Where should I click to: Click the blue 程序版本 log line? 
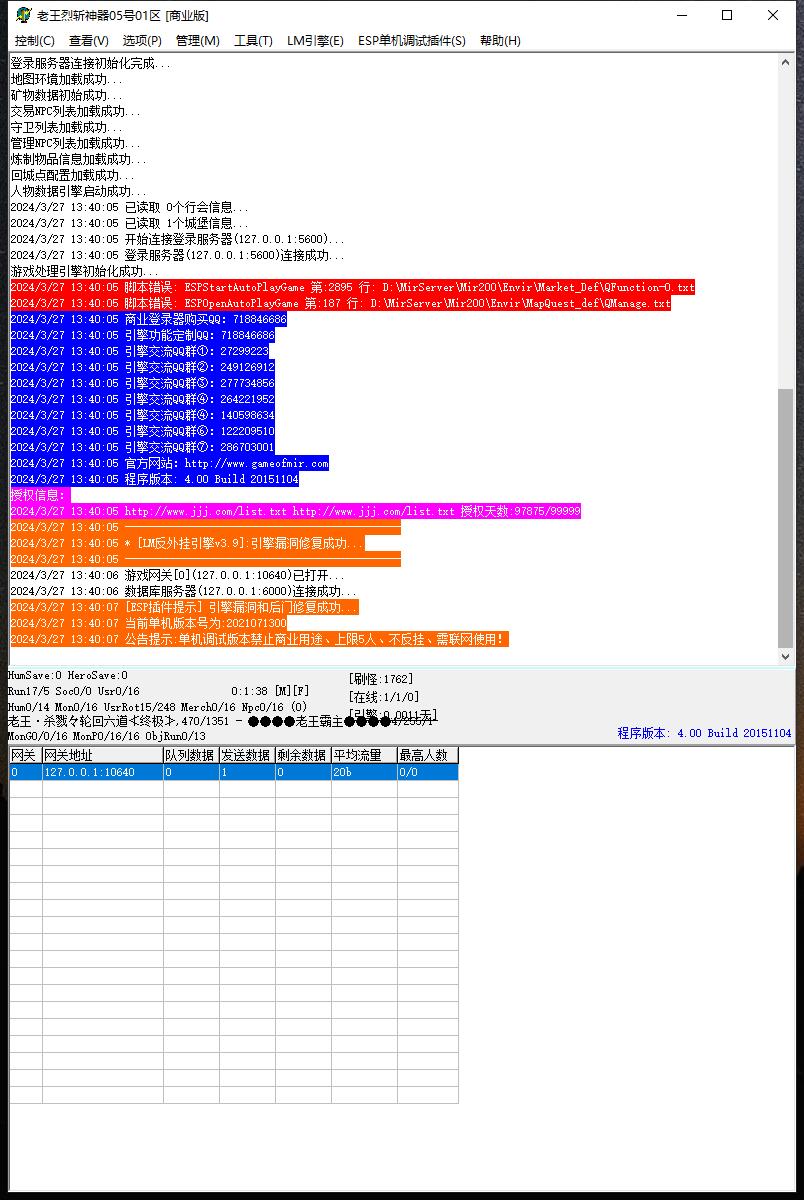[154, 479]
